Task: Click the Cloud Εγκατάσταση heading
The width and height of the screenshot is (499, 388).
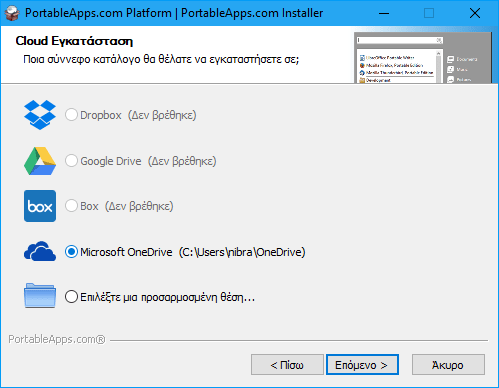Action: click(x=74, y=41)
